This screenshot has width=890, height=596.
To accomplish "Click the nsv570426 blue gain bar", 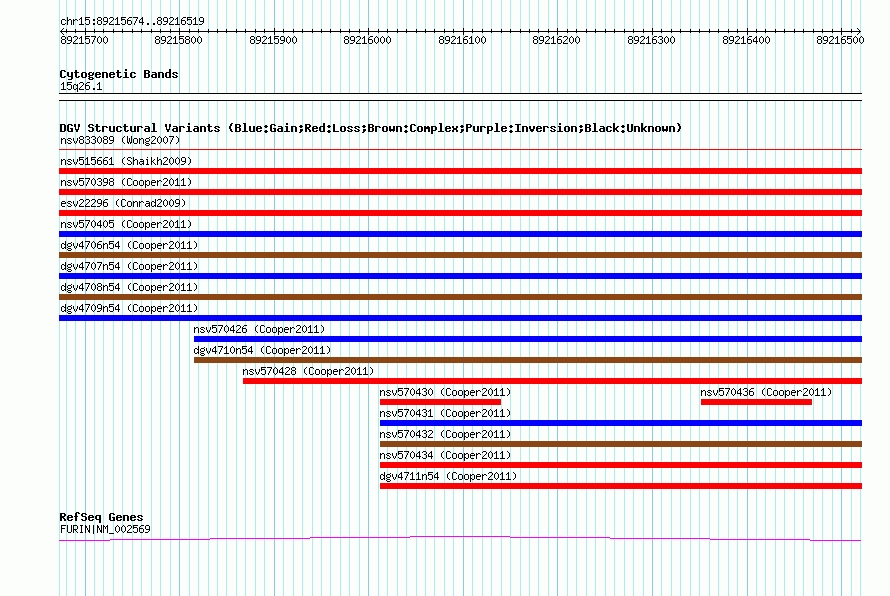I will click(528, 339).
